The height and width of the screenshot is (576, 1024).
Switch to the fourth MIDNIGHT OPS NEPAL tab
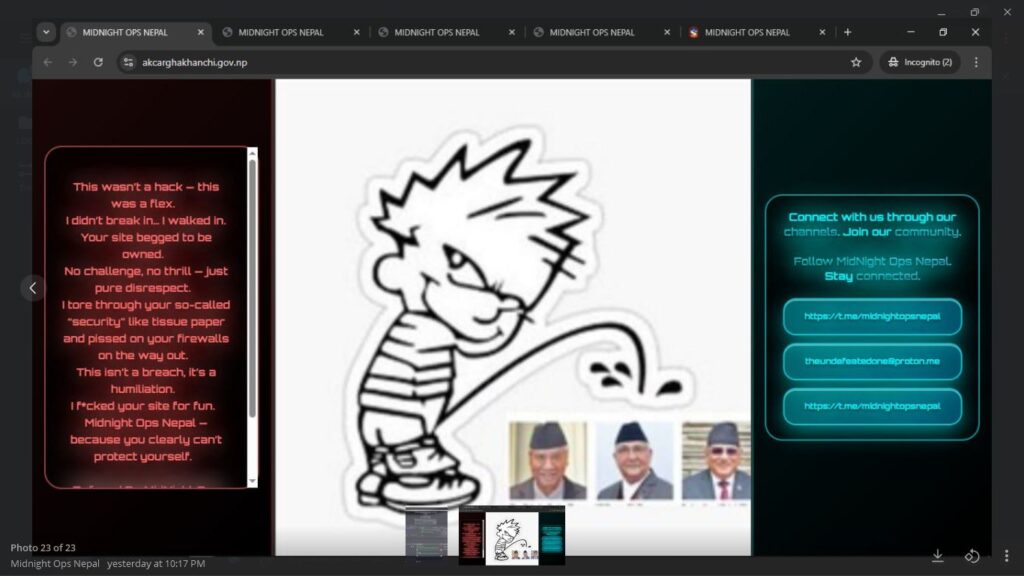coord(592,32)
